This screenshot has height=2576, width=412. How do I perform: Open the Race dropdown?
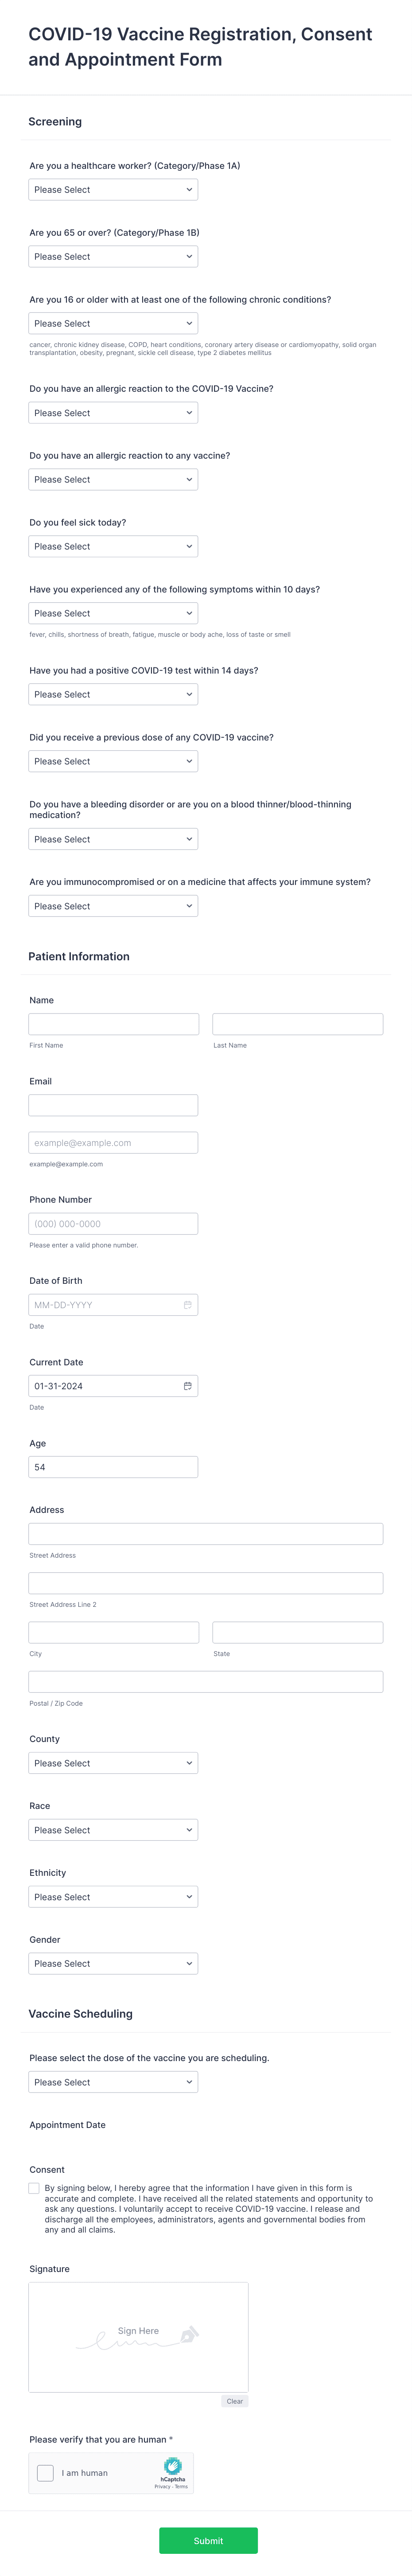click(x=113, y=1830)
